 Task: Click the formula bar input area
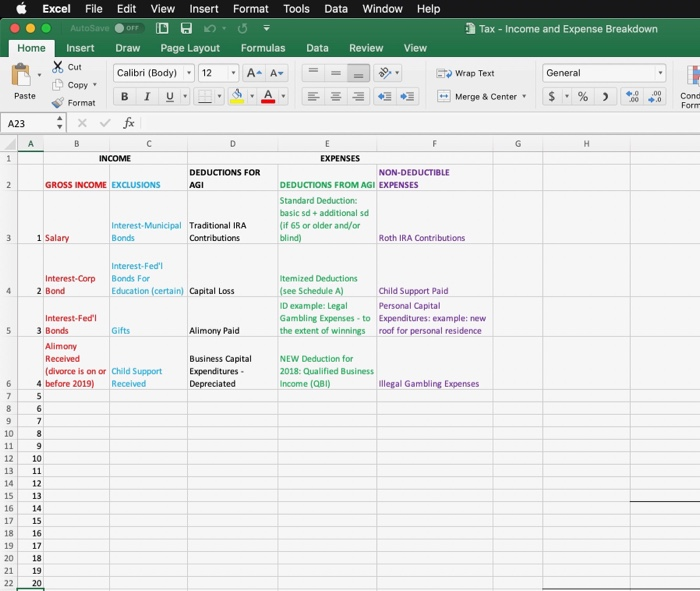pos(420,123)
